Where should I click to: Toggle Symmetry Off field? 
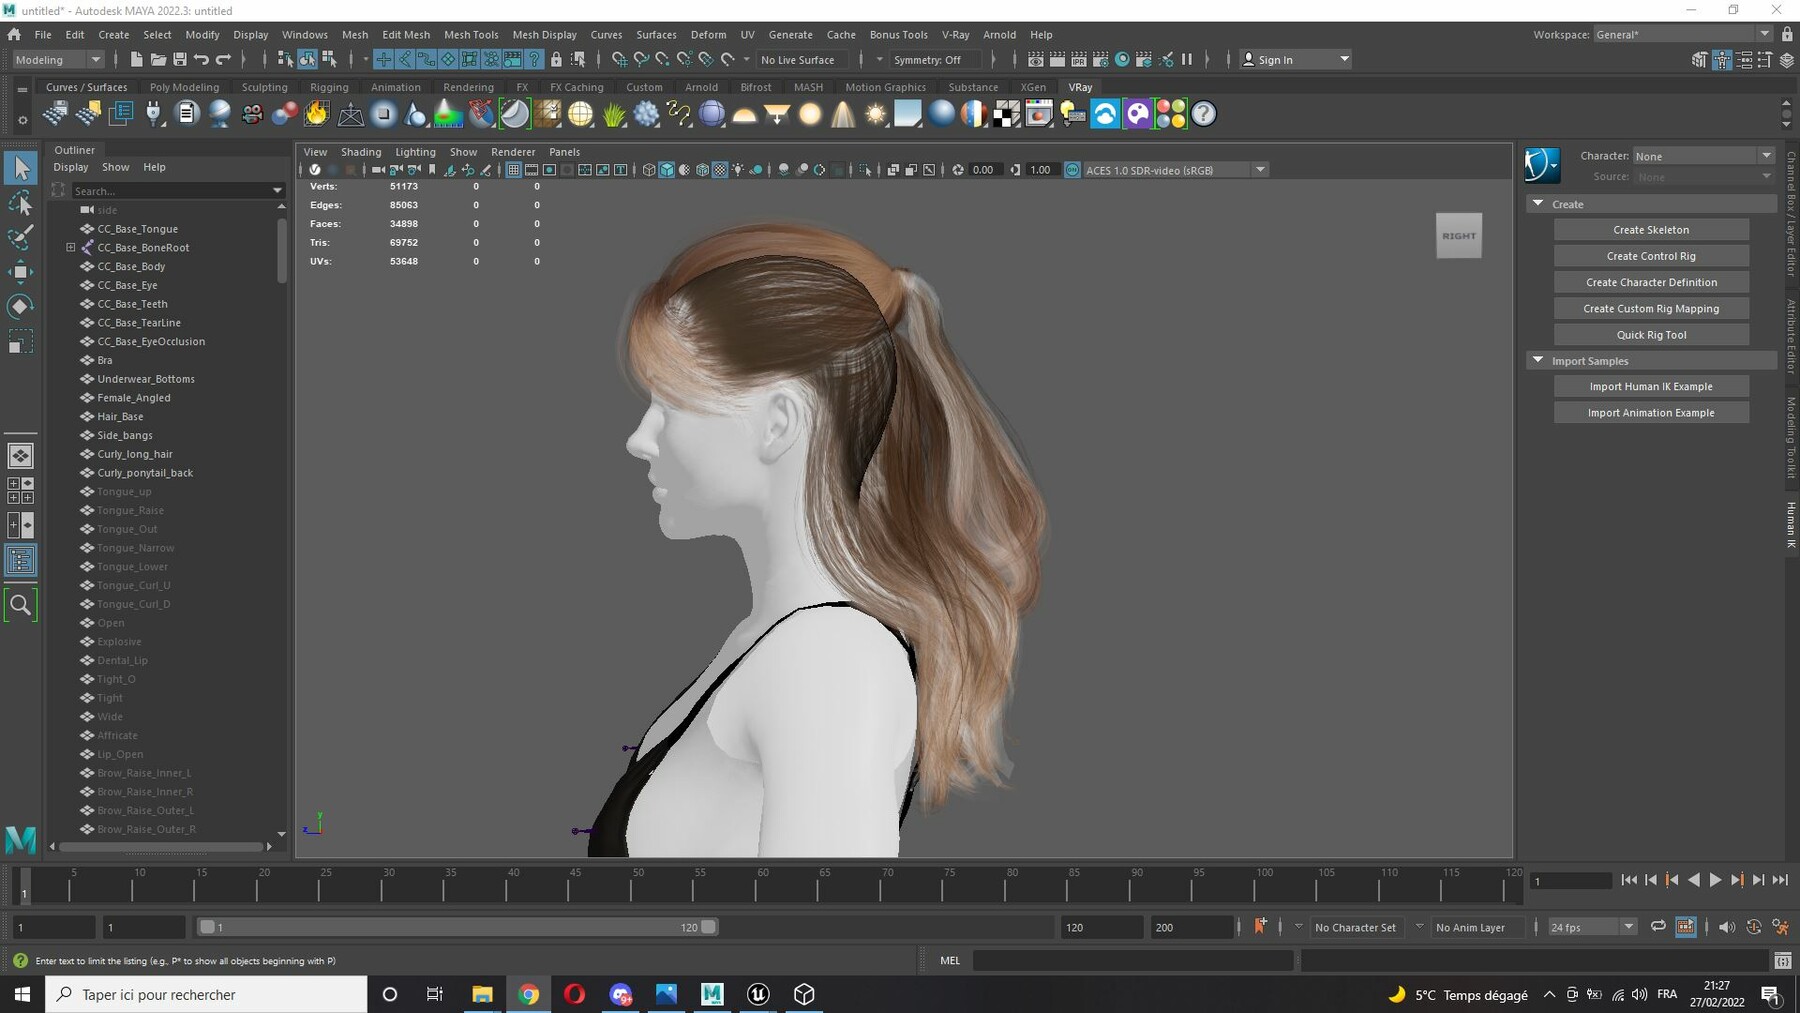coord(936,60)
